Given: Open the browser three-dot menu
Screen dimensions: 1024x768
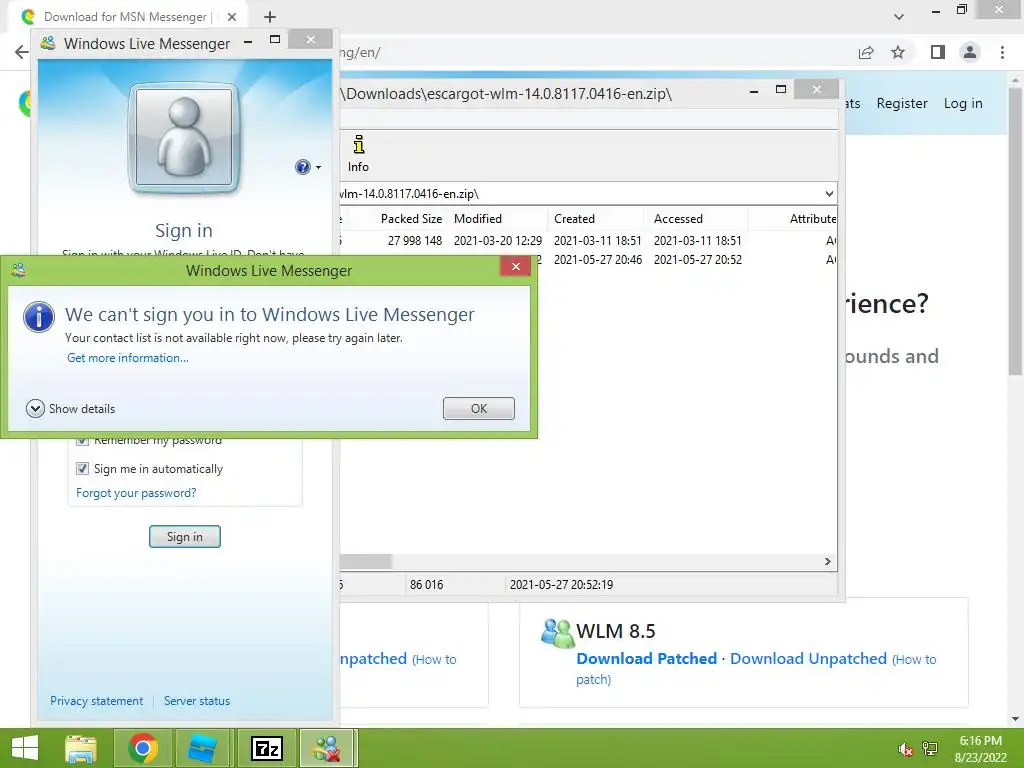Looking at the screenshot, I should click(1002, 52).
